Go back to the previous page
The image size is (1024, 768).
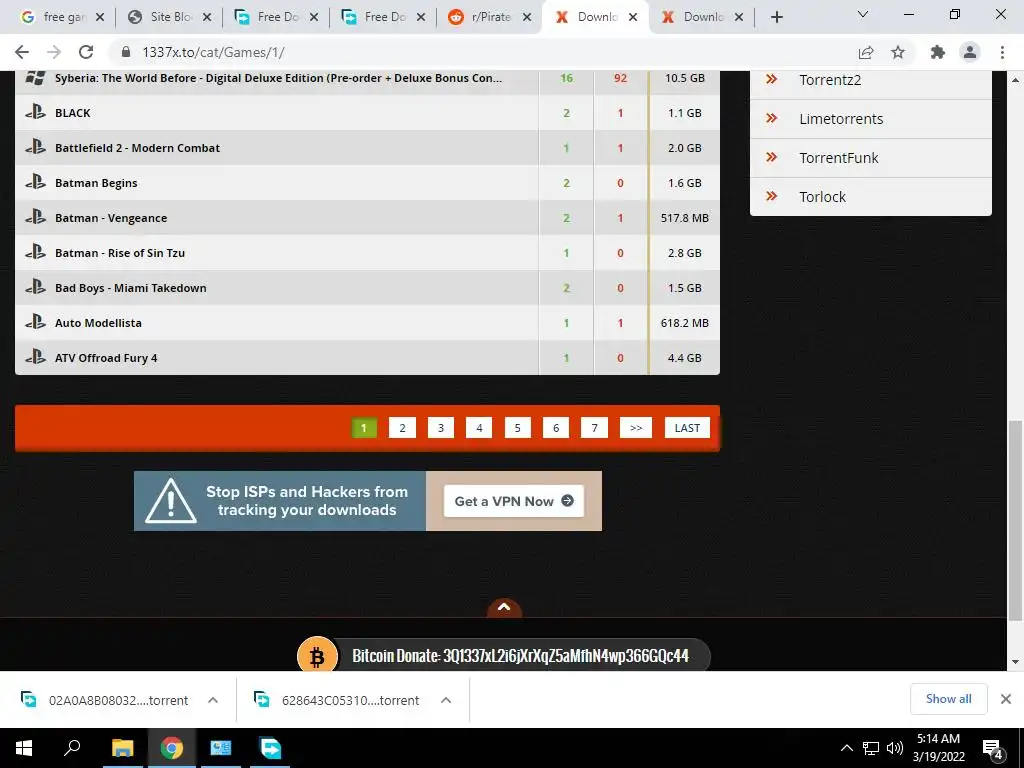coord(22,52)
